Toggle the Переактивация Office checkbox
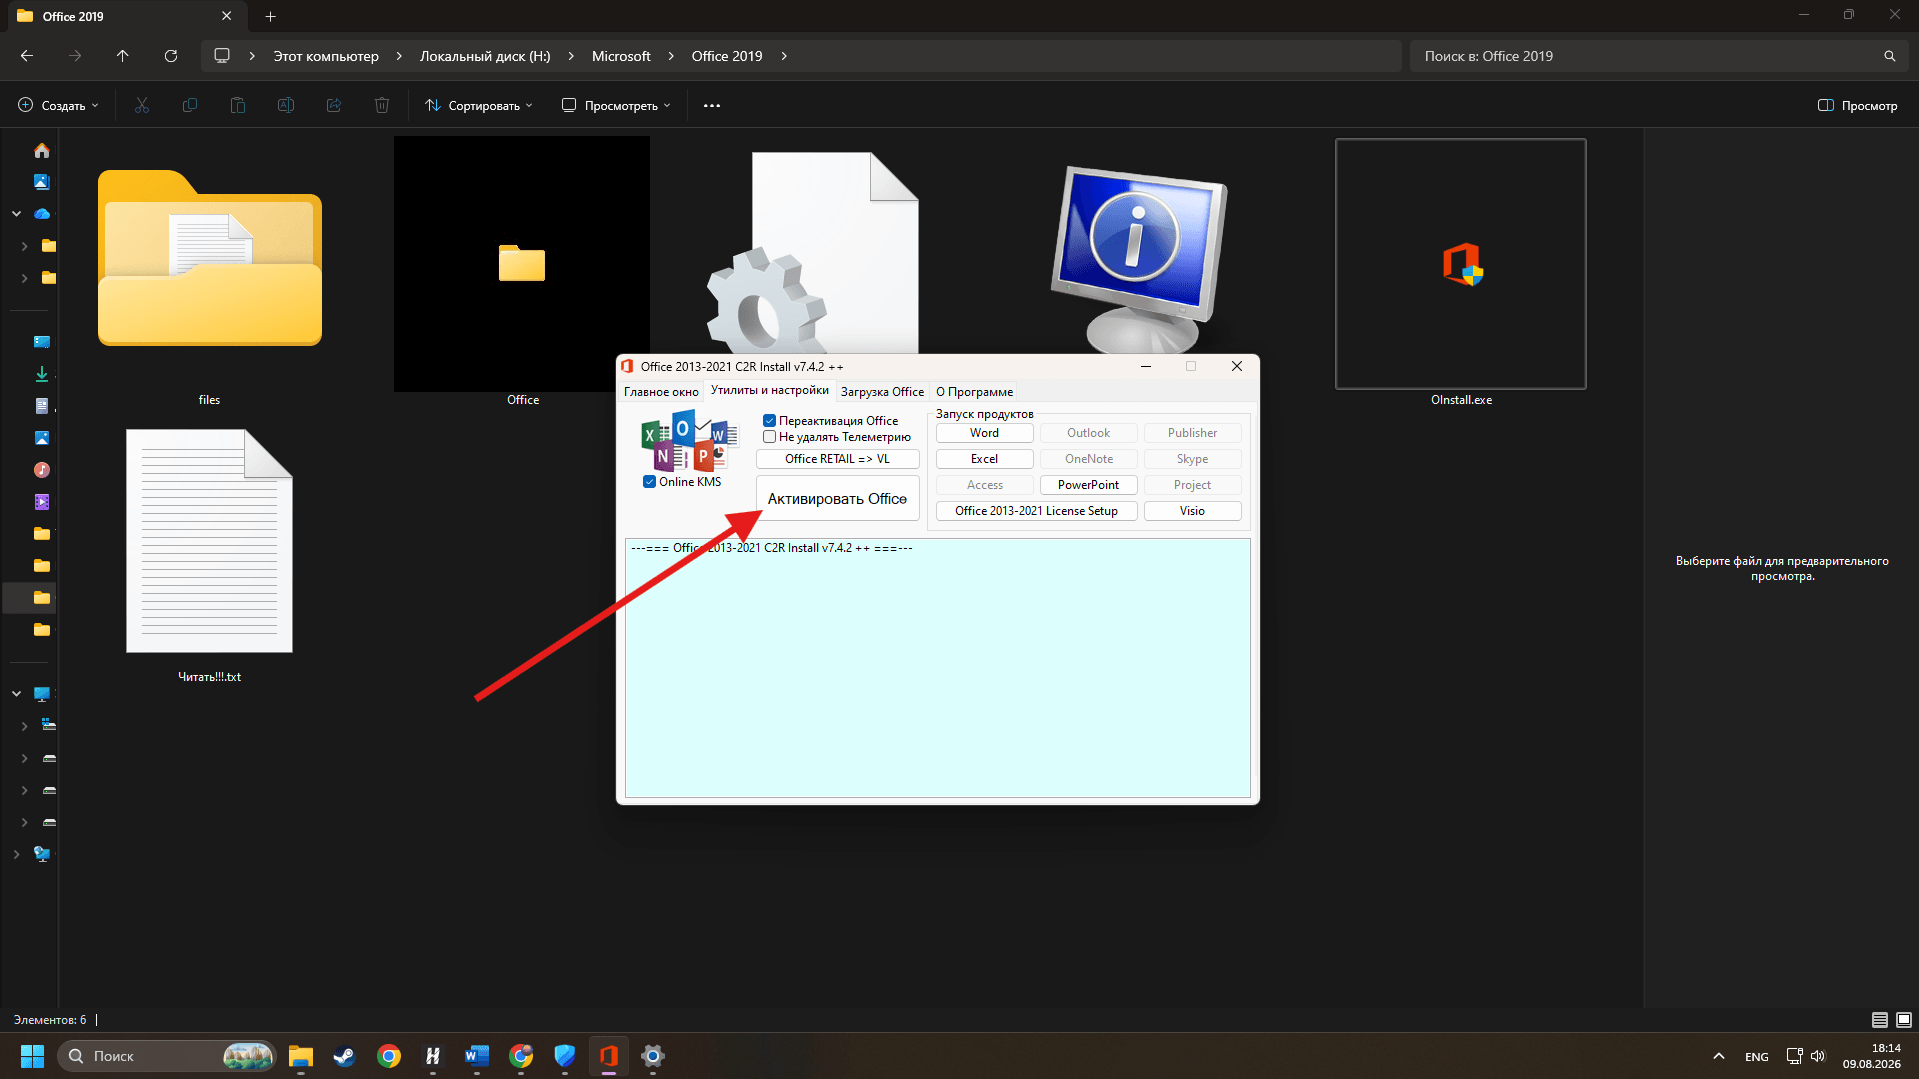 click(769, 421)
